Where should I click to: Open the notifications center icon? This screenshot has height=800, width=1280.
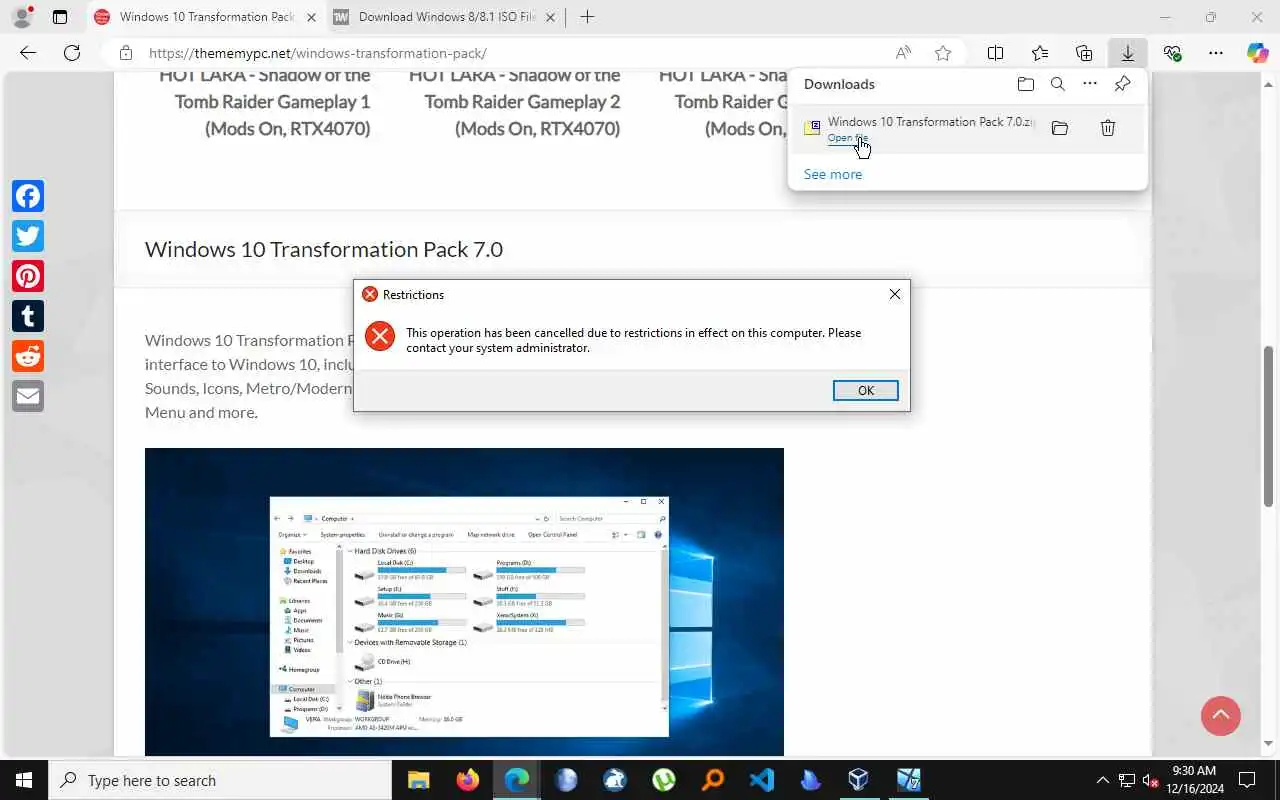click(1247, 780)
